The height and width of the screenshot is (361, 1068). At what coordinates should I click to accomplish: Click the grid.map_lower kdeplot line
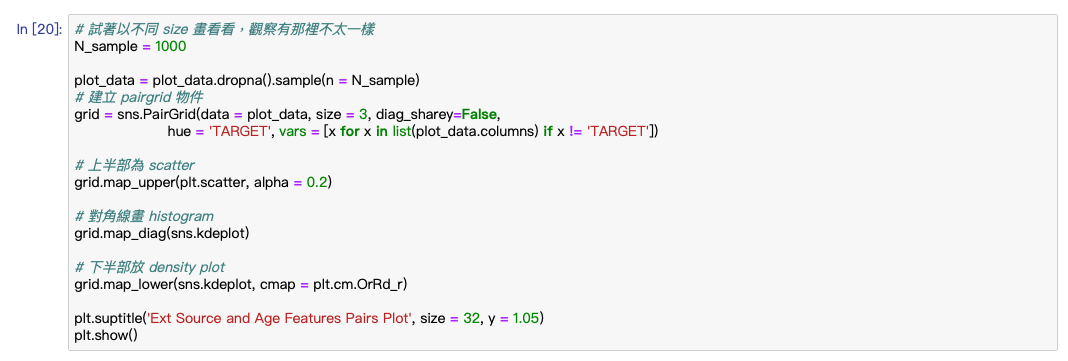pyautogui.click(x=240, y=285)
